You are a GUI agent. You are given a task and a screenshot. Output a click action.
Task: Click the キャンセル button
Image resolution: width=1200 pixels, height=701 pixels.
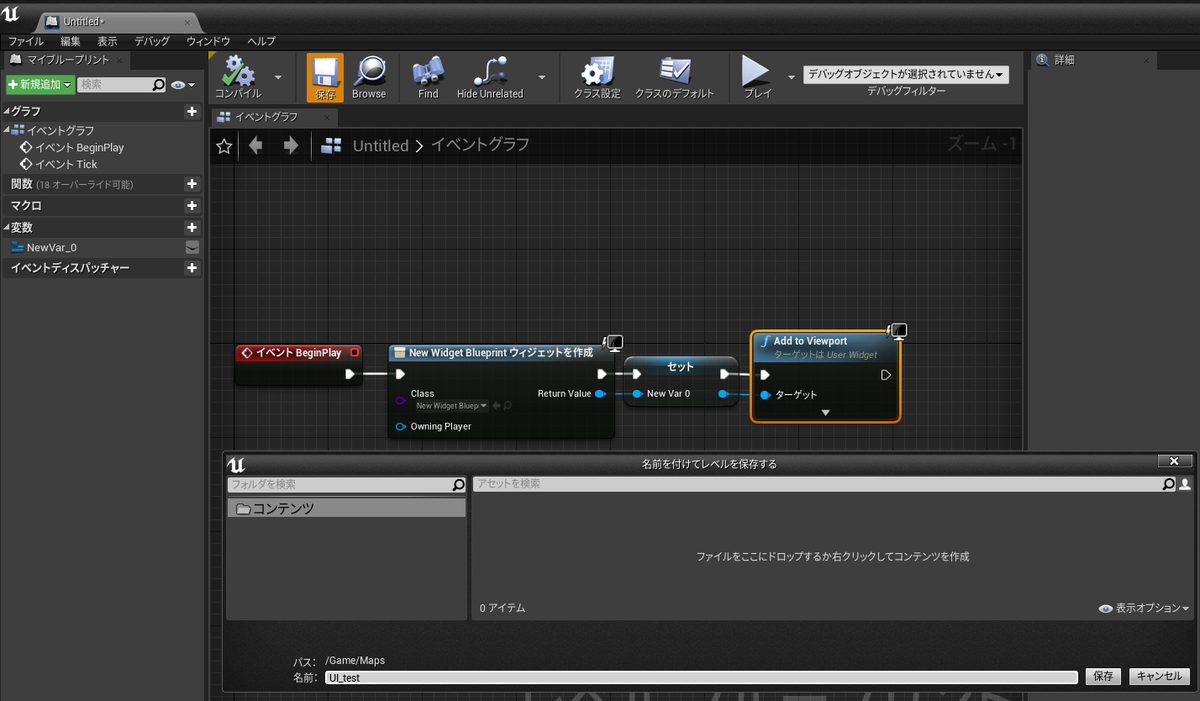click(1160, 677)
